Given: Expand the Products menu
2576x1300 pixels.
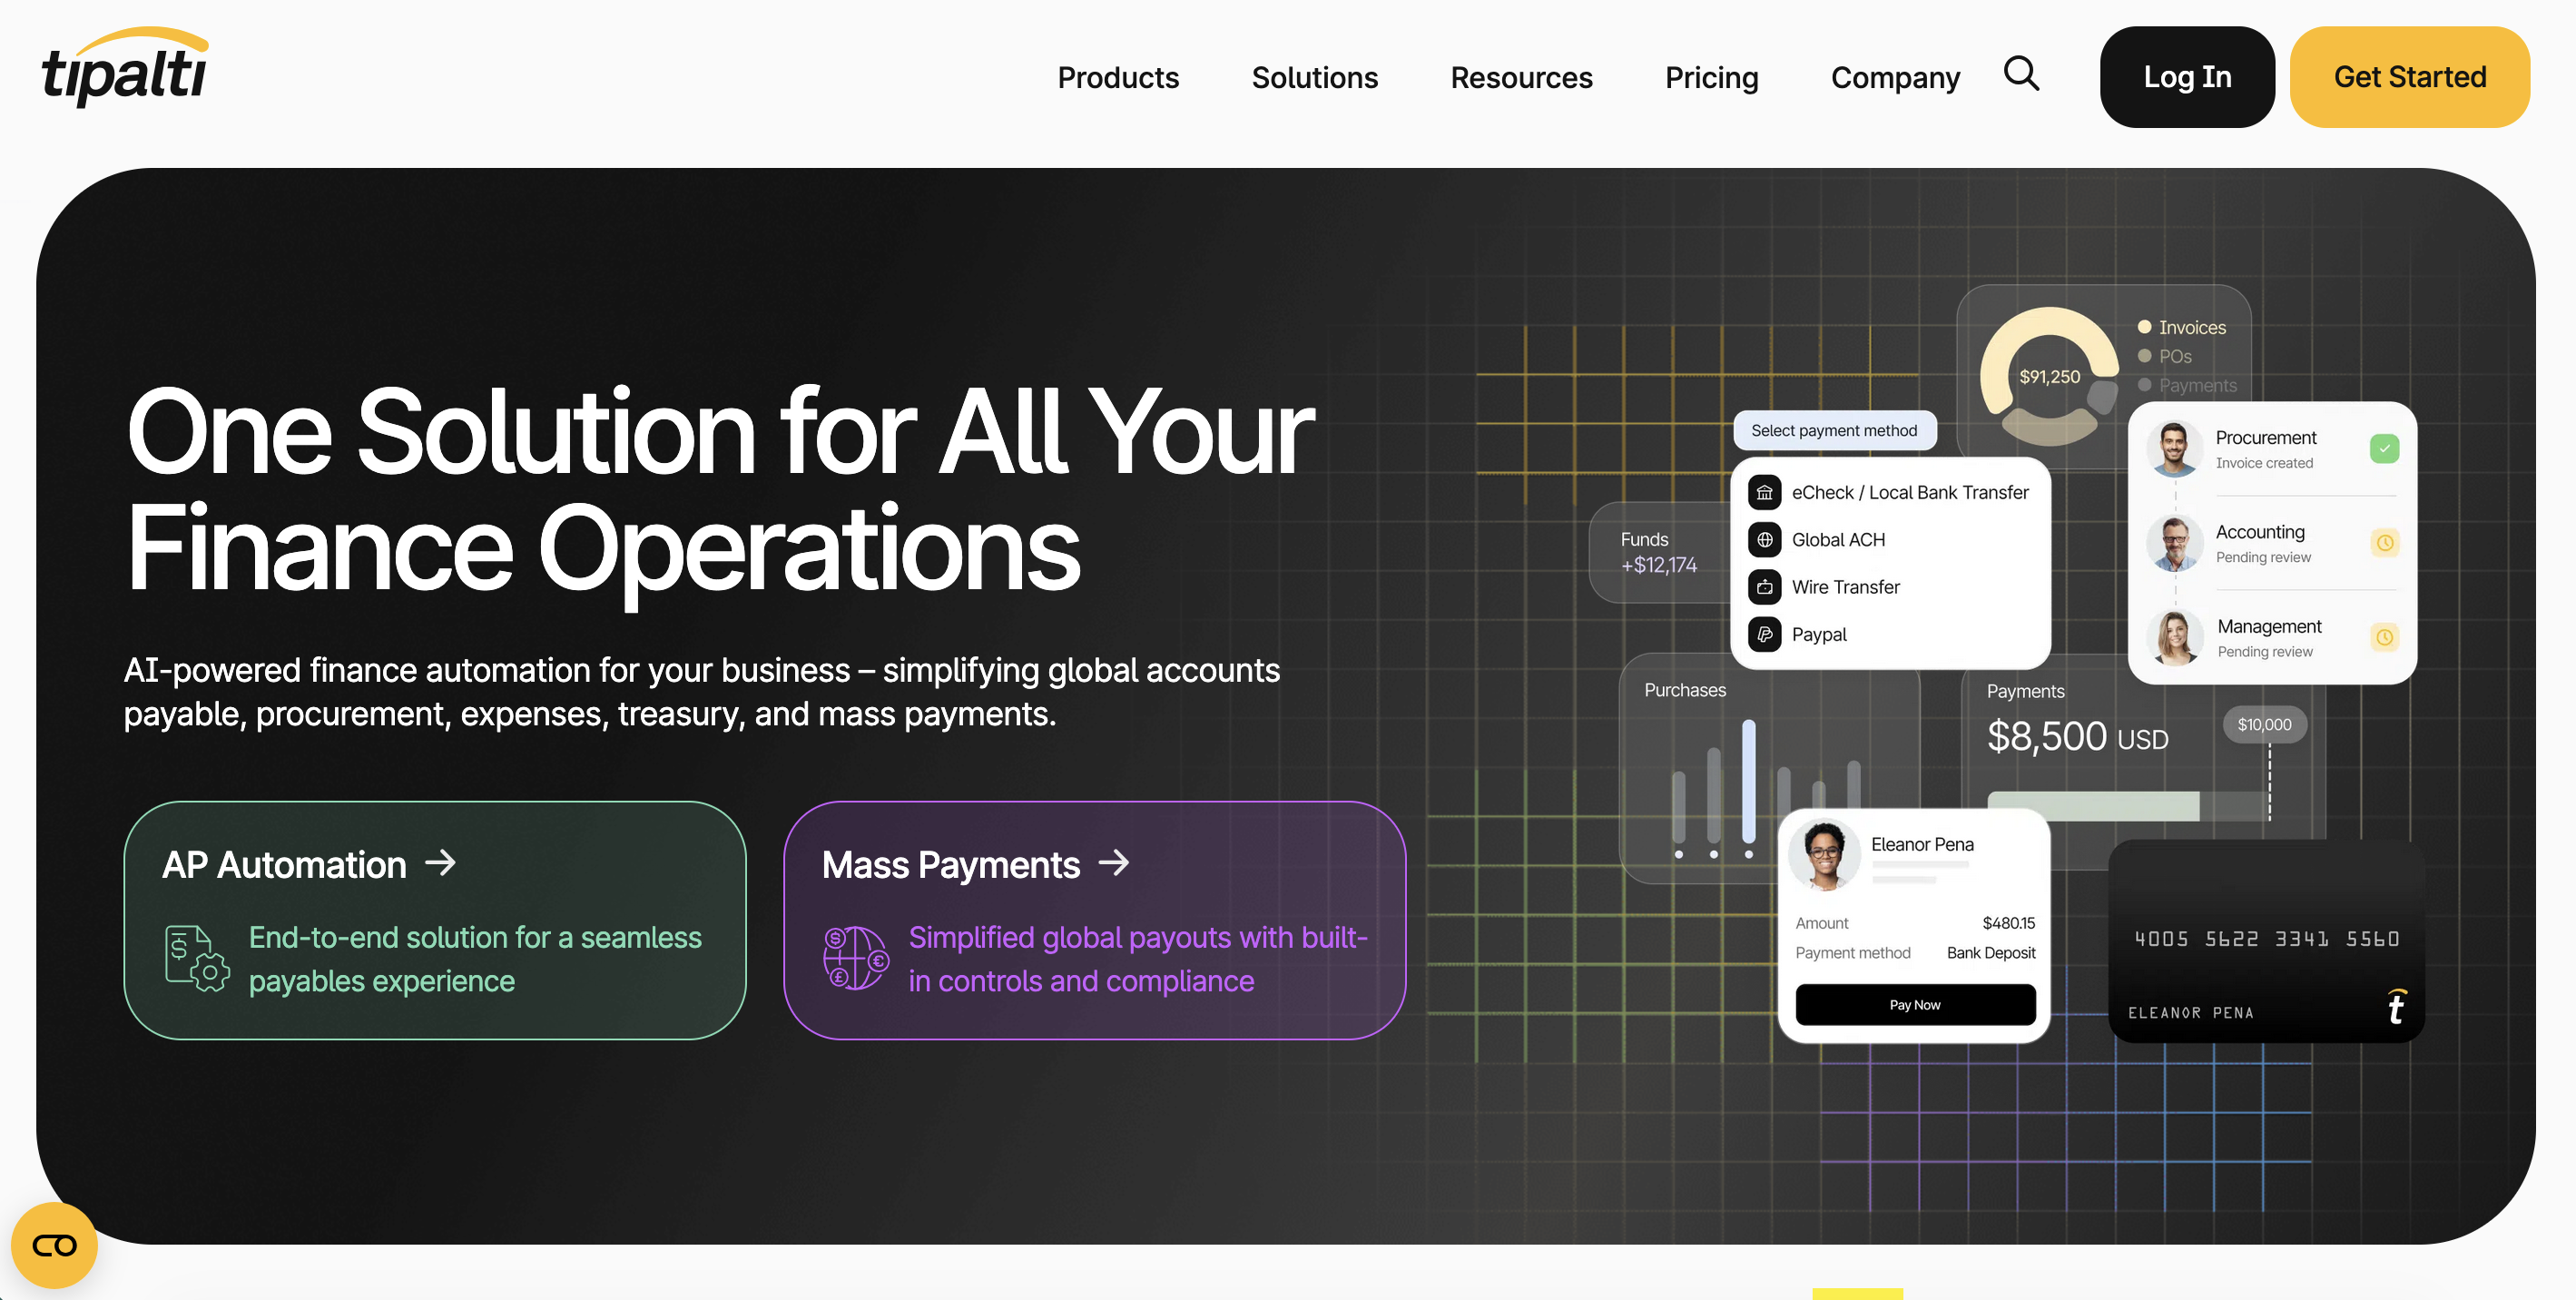Looking at the screenshot, I should click(1118, 77).
